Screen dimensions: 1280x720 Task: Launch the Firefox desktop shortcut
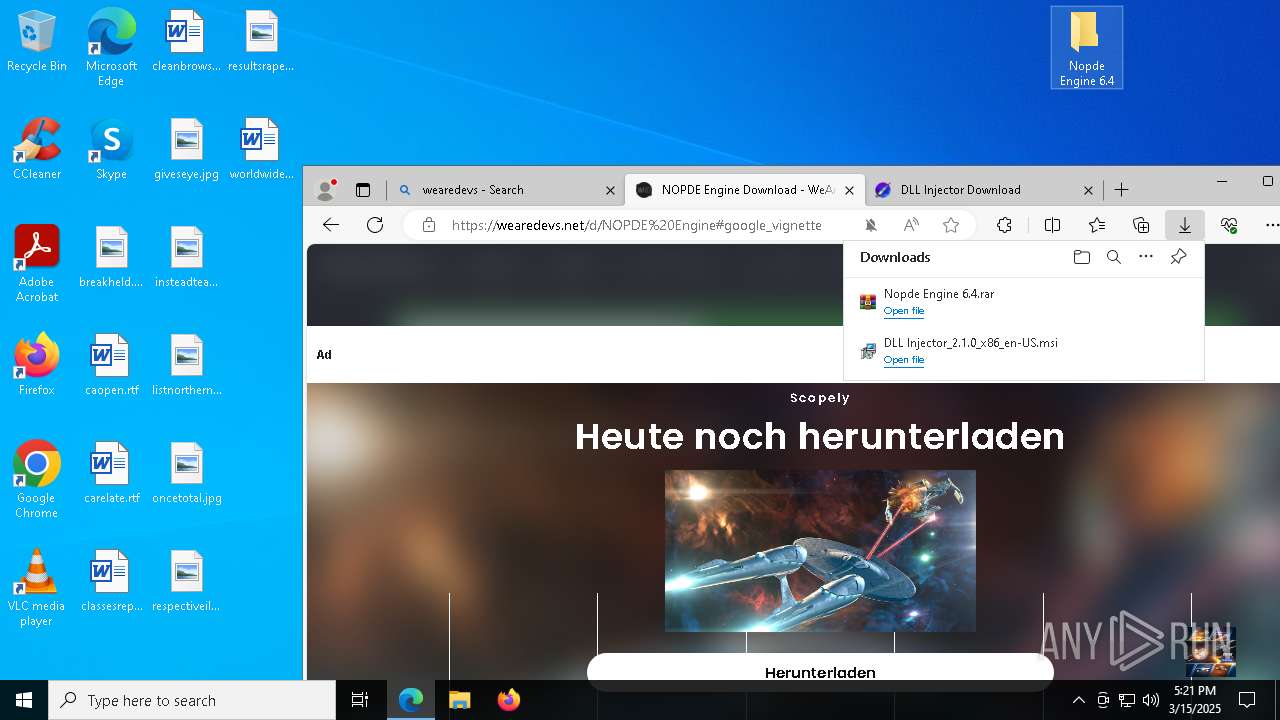click(x=37, y=366)
